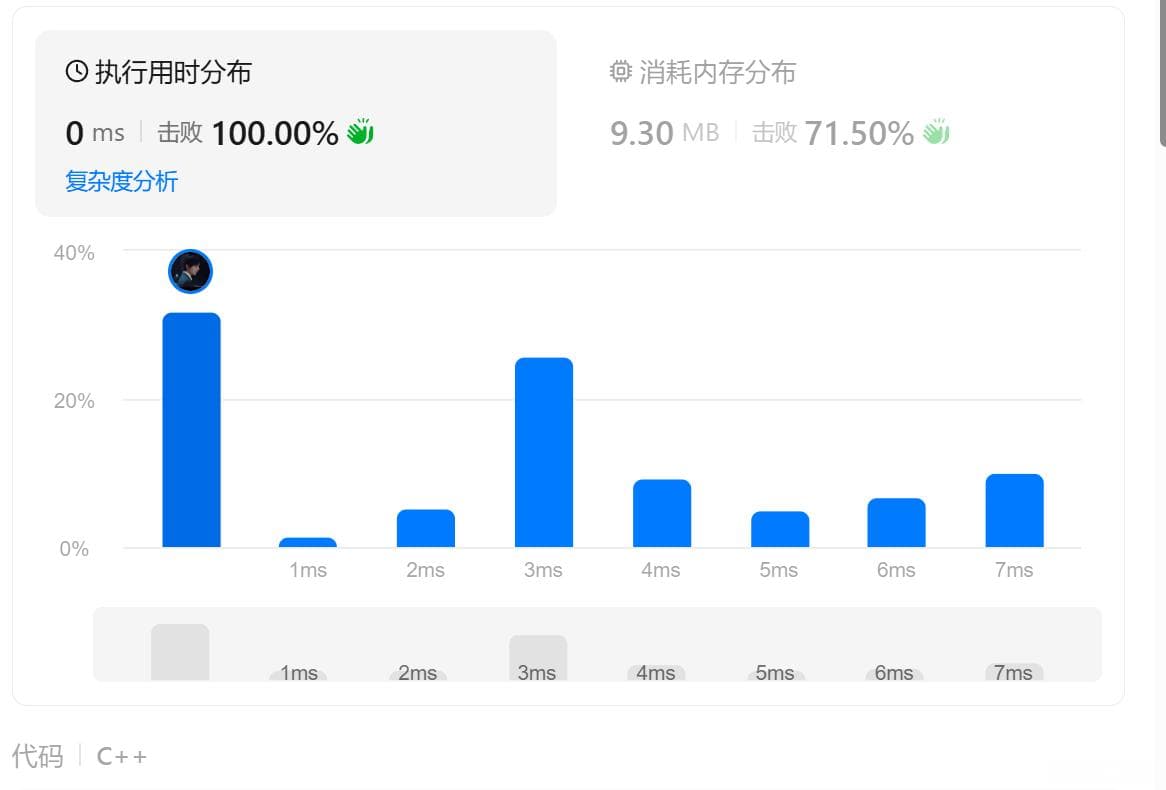Click the 代码 label
This screenshot has height=790, width=1166.
(37, 756)
